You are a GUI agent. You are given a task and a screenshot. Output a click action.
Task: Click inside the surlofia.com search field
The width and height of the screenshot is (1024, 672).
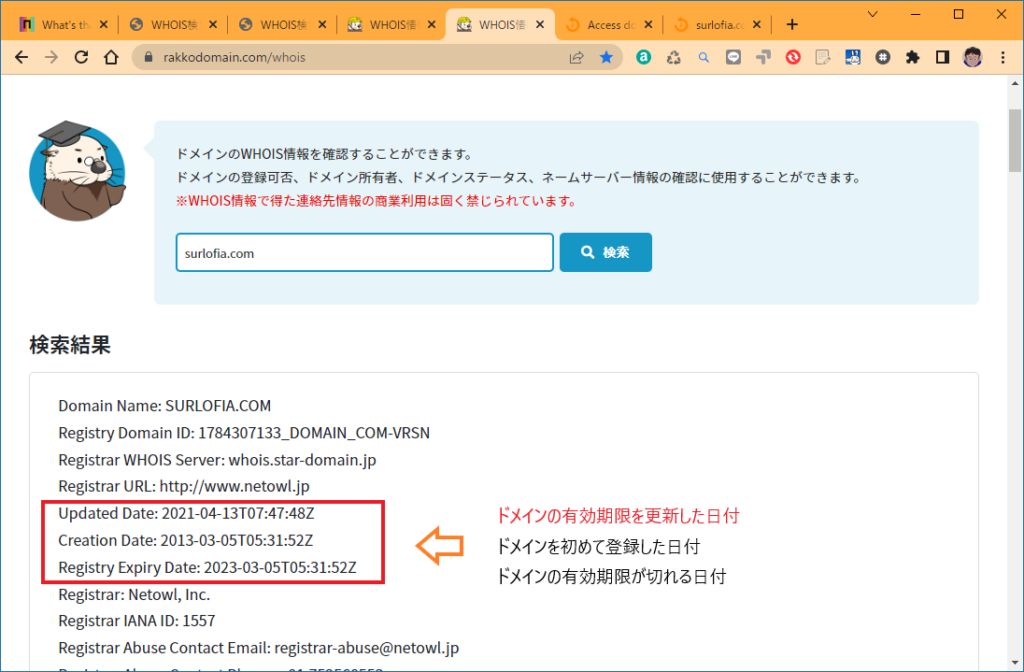coord(363,252)
